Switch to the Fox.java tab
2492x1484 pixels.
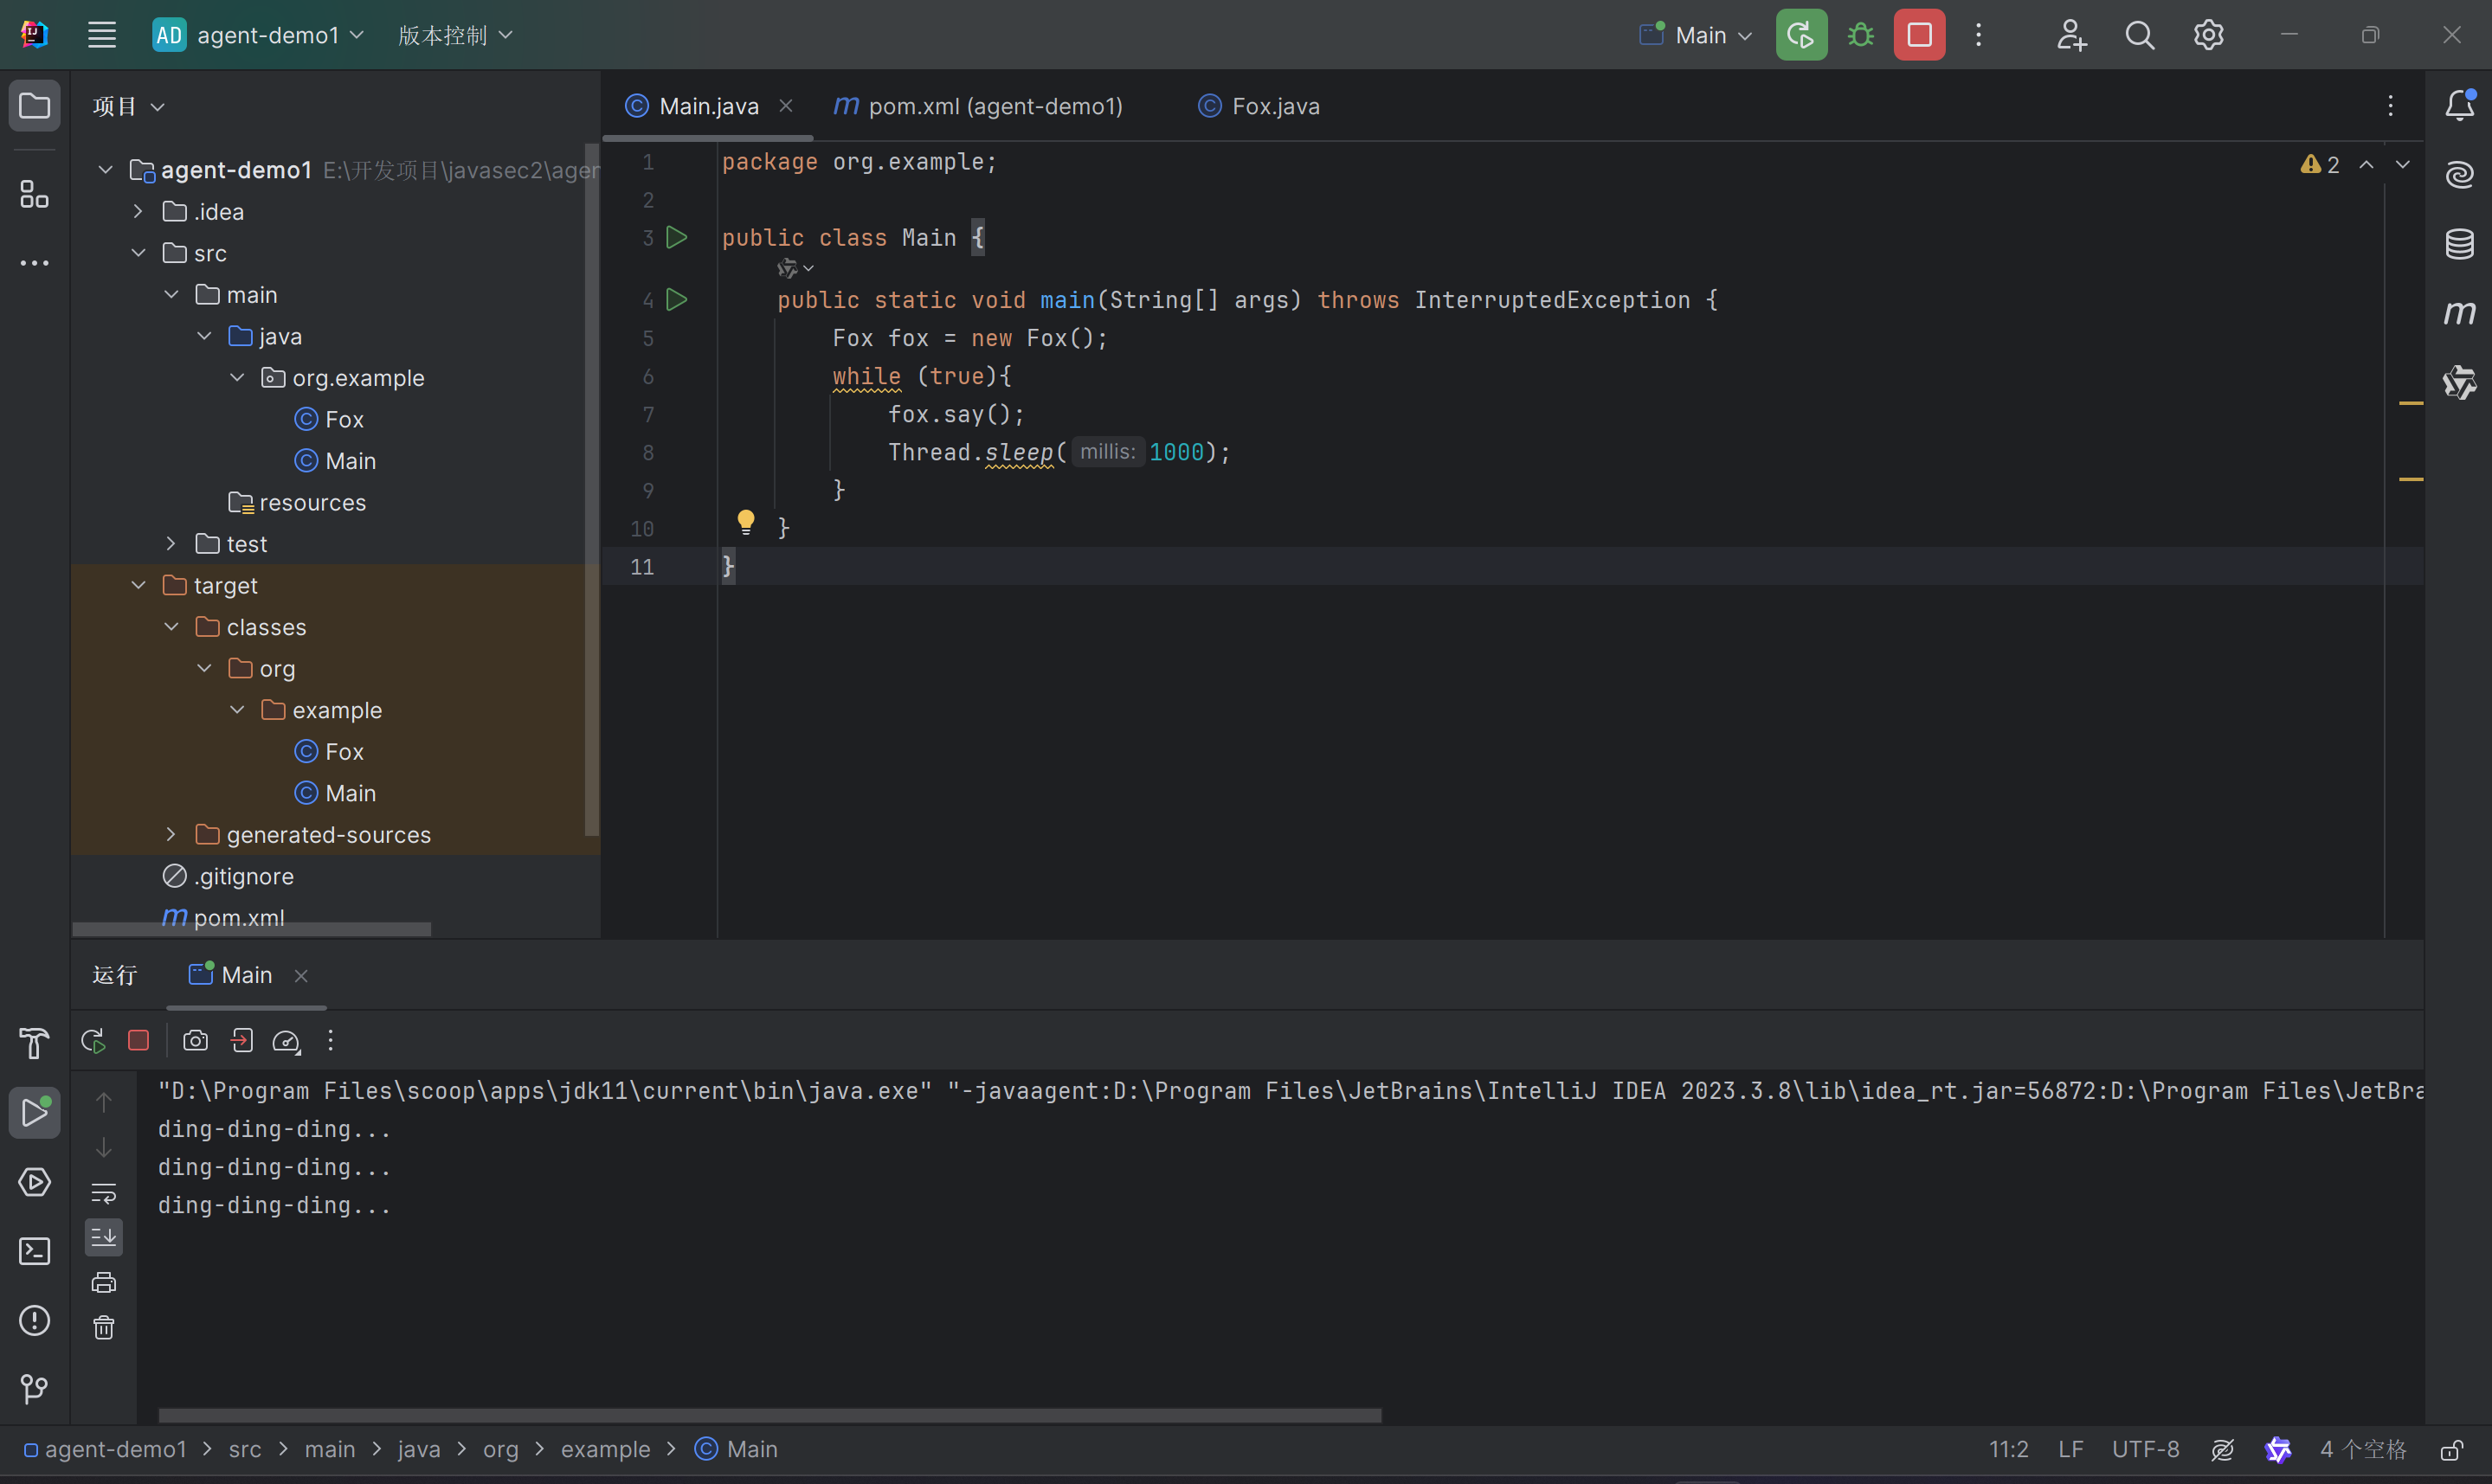(1274, 106)
